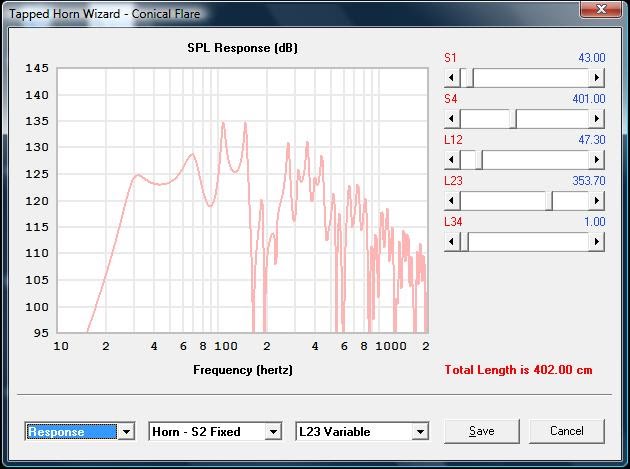The image size is (630, 469).
Task: Click the L12 value 47.30
Action: 591,140
